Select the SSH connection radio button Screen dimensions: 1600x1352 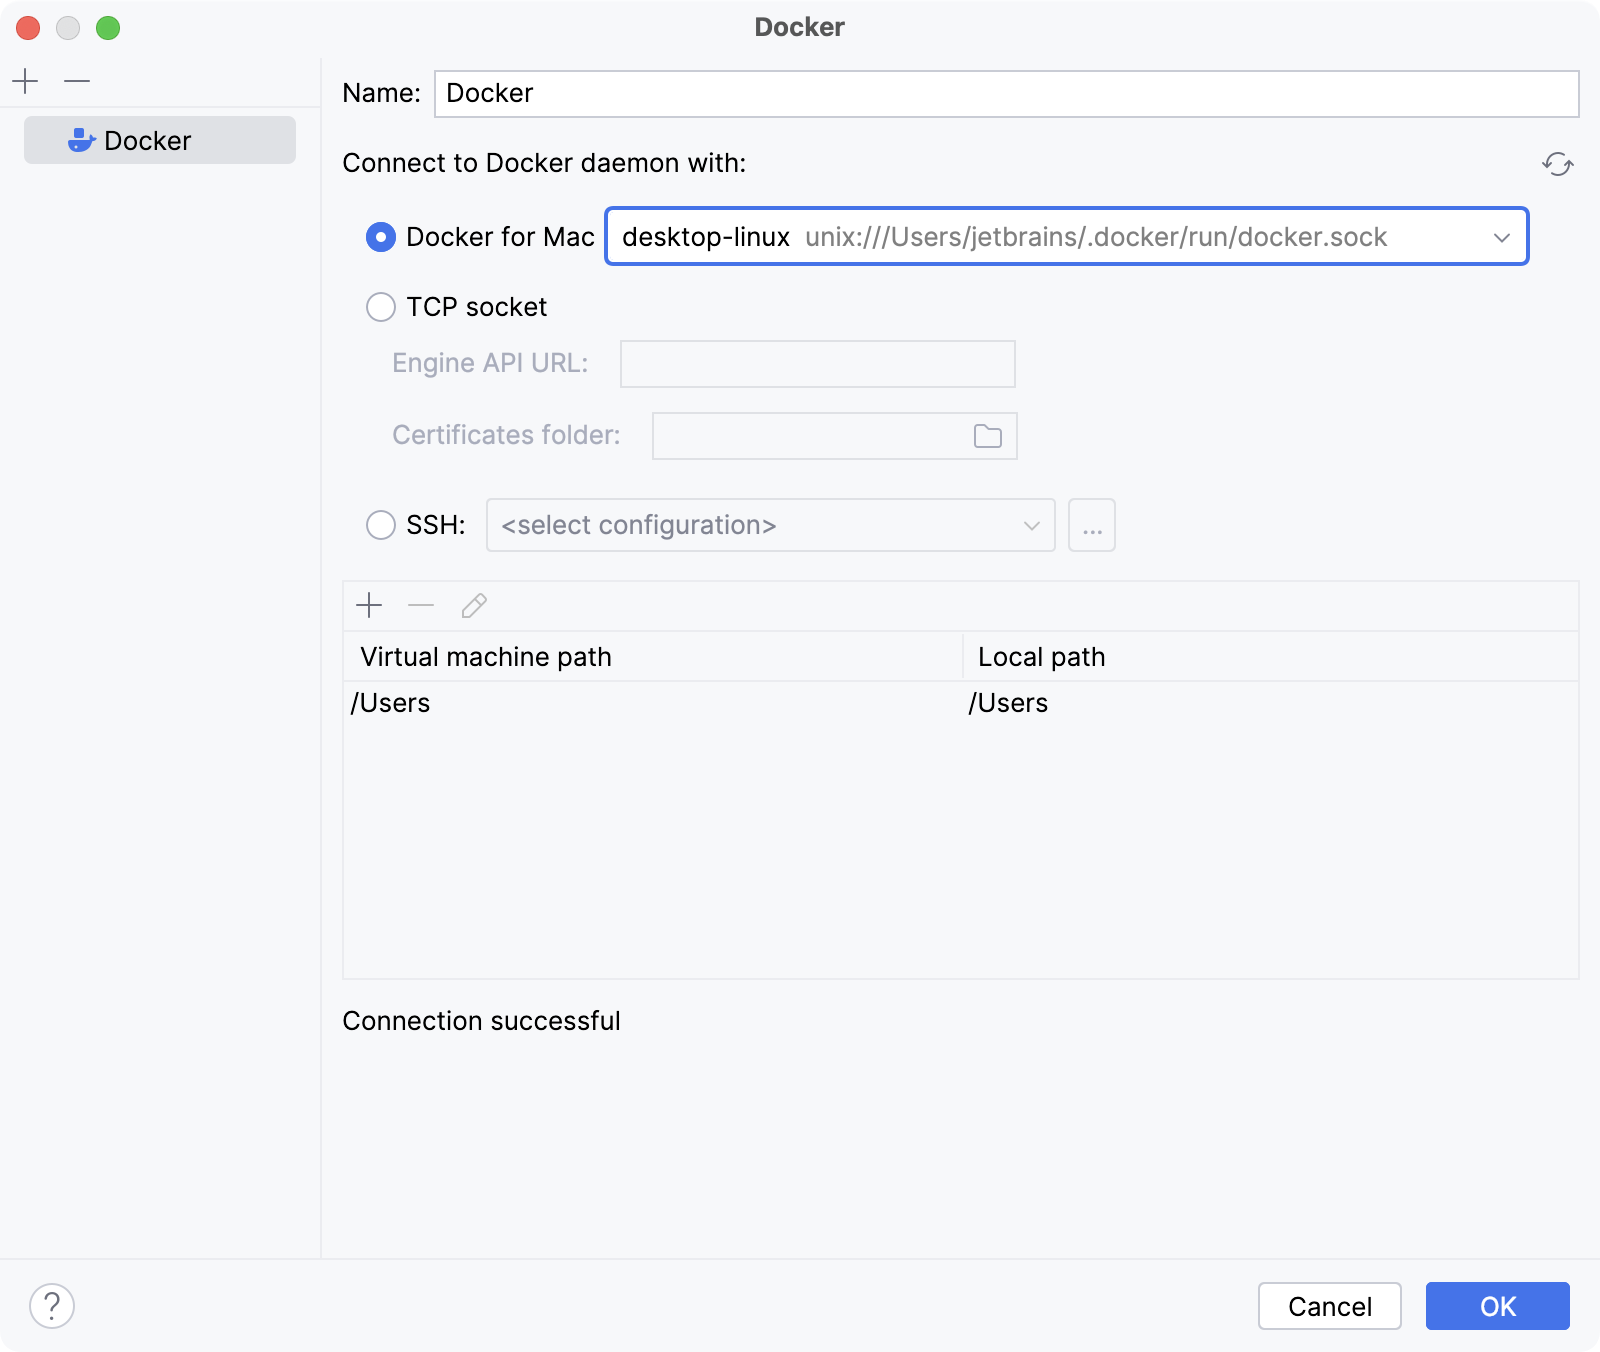pyautogui.click(x=381, y=525)
